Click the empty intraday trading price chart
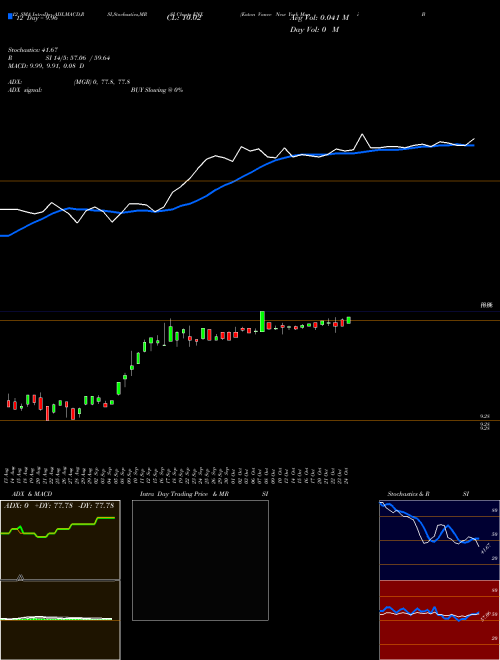Image resolution: width=500 pixels, height=660 pixels. pos(200,560)
